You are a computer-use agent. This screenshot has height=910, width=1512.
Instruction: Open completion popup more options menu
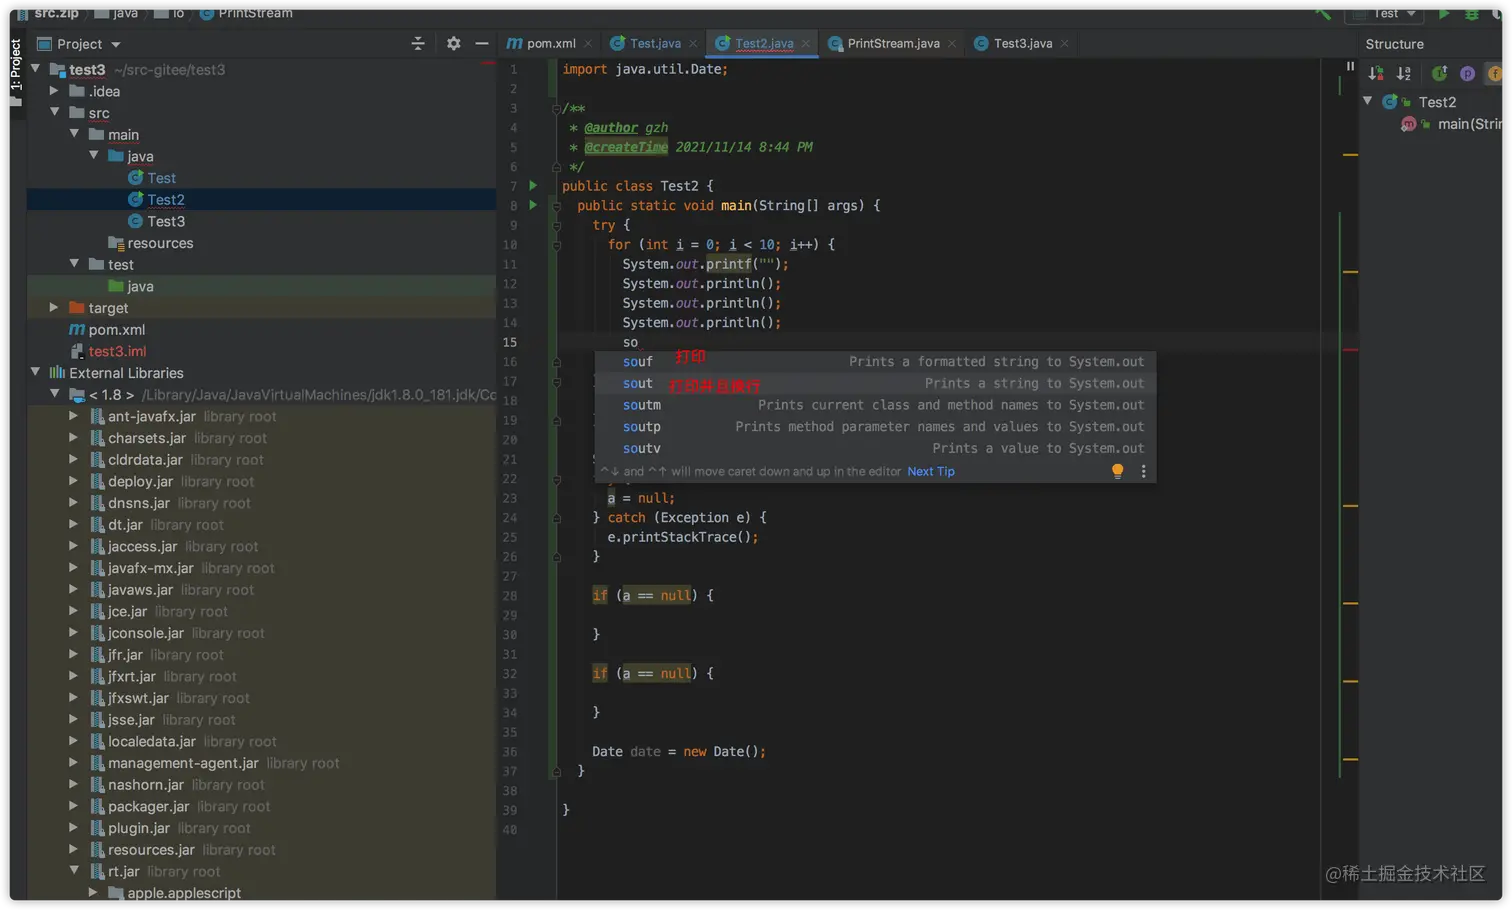click(x=1144, y=471)
